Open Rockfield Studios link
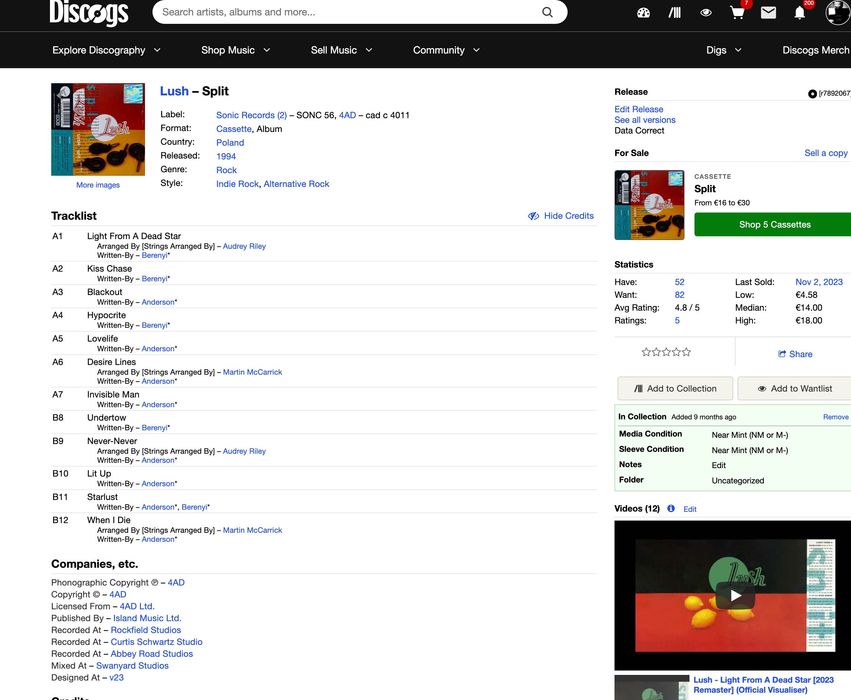 coord(146,630)
